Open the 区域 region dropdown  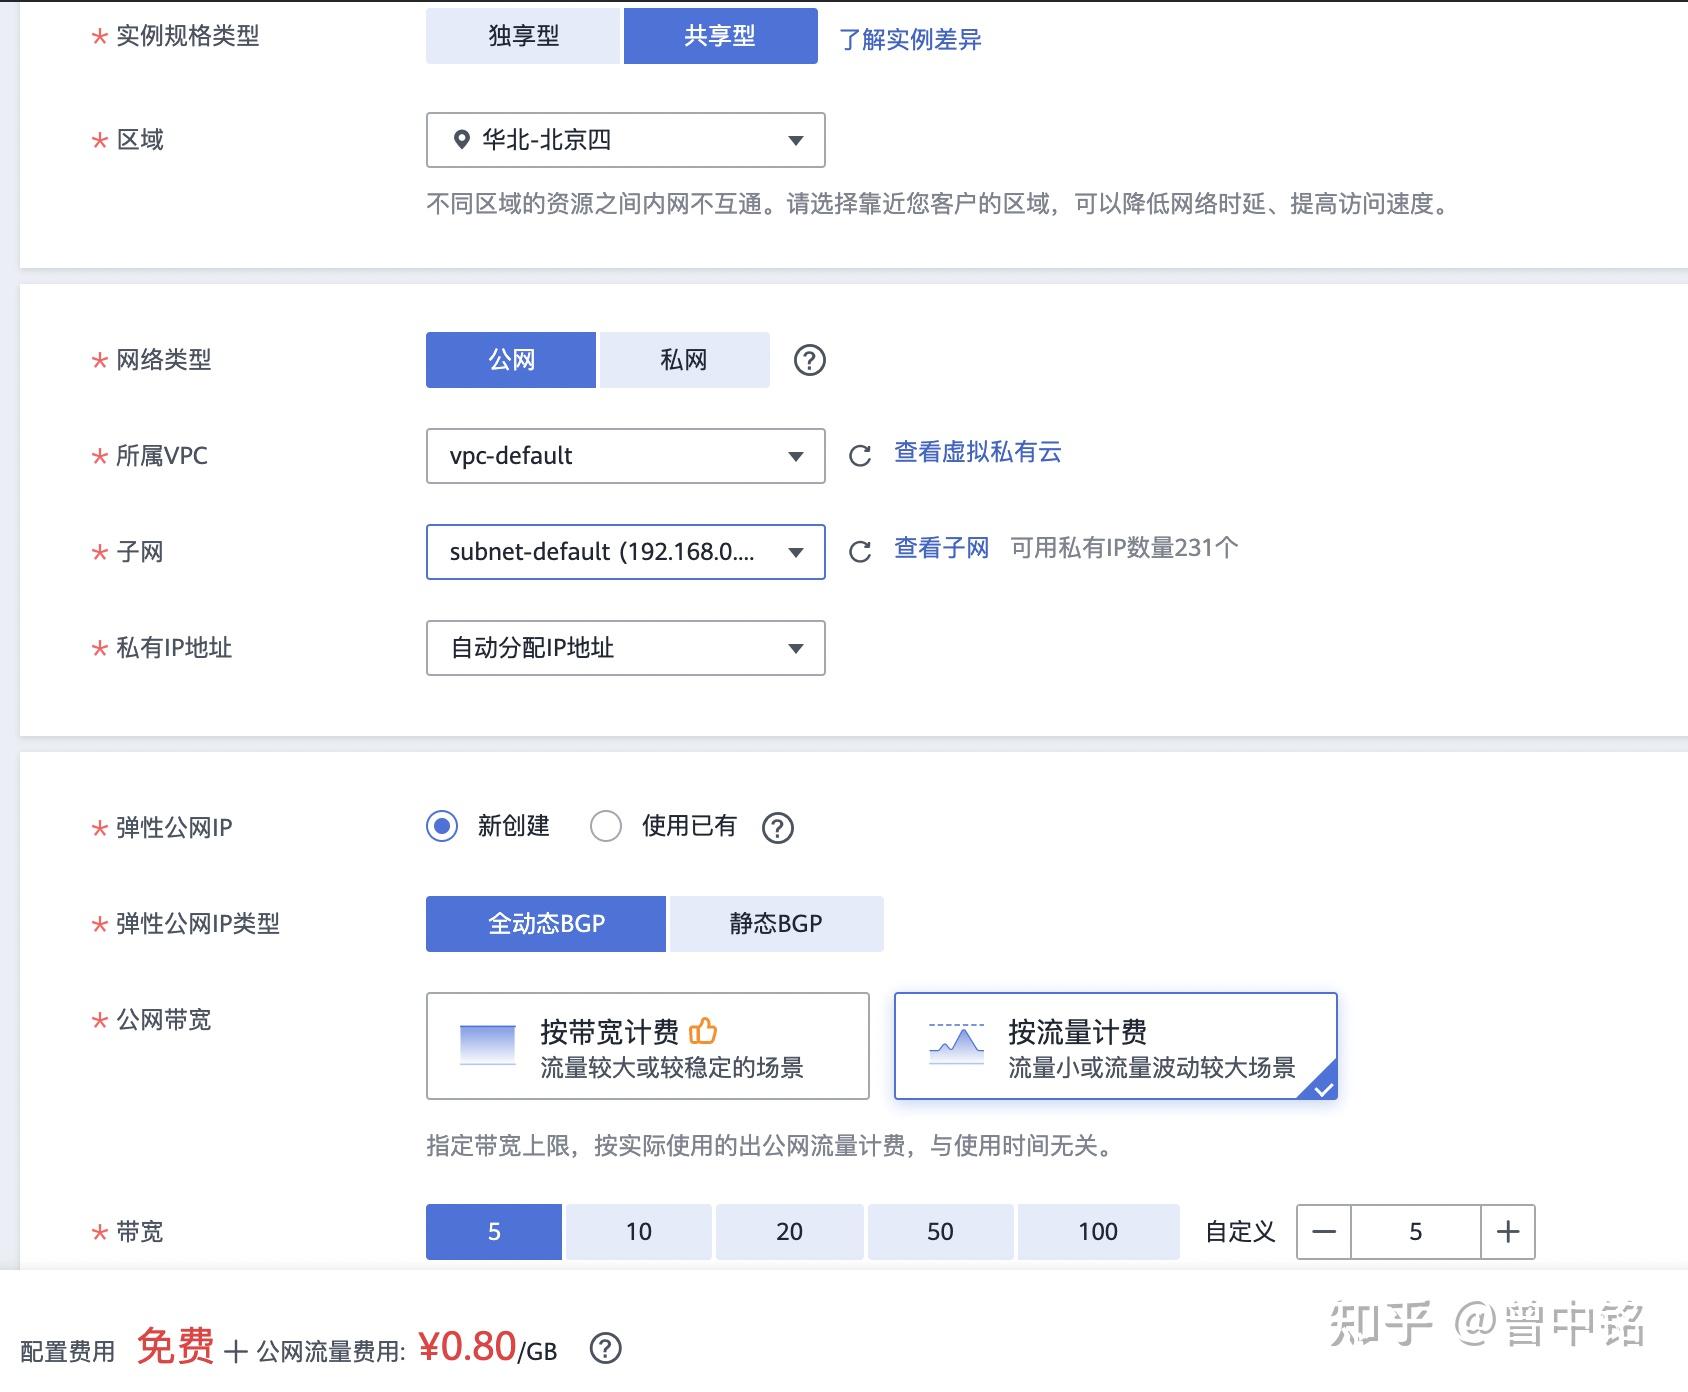click(x=624, y=140)
